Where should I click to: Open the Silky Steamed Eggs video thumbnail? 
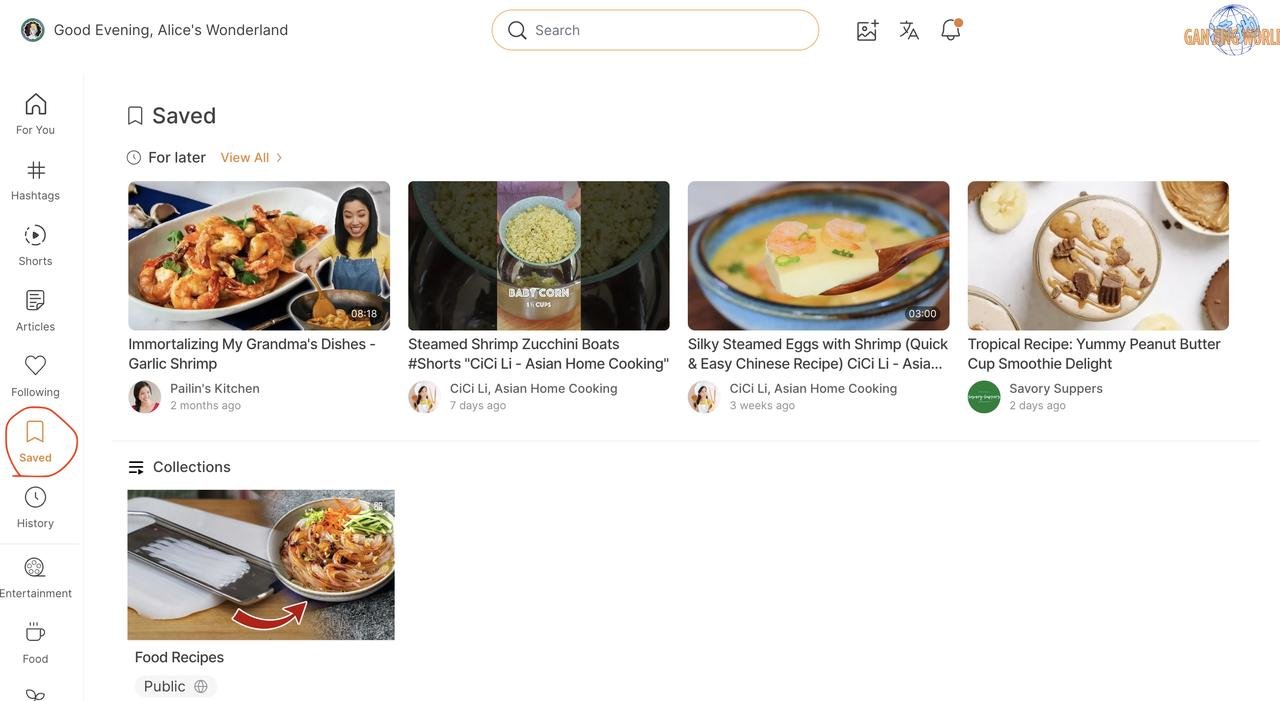[818, 255]
